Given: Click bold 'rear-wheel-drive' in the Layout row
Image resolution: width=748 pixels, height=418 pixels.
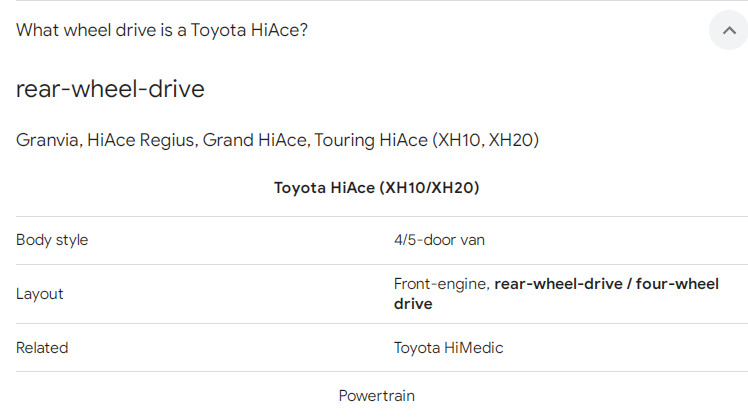Looking at the screenshot, I should pyautogui.click(x=556, y=285).
